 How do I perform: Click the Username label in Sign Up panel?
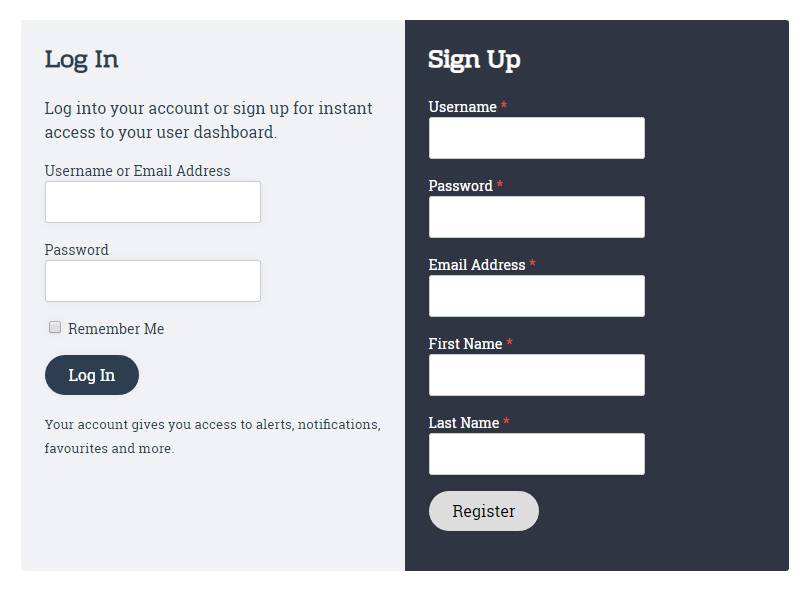coord(462,107)
